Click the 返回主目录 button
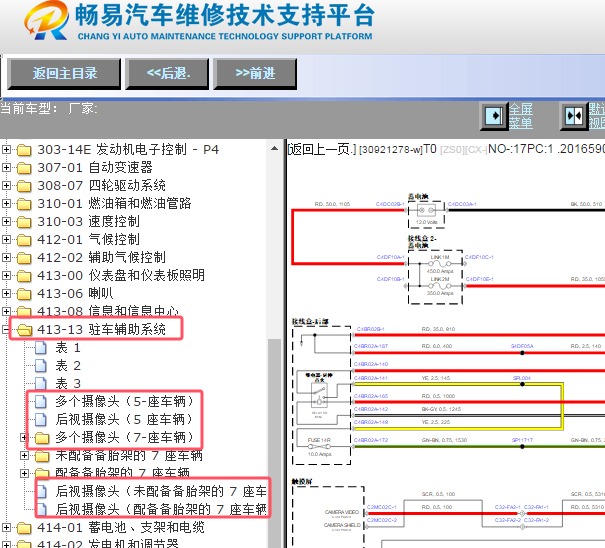This screenshot has height=548, width=605. coord(64,73)
